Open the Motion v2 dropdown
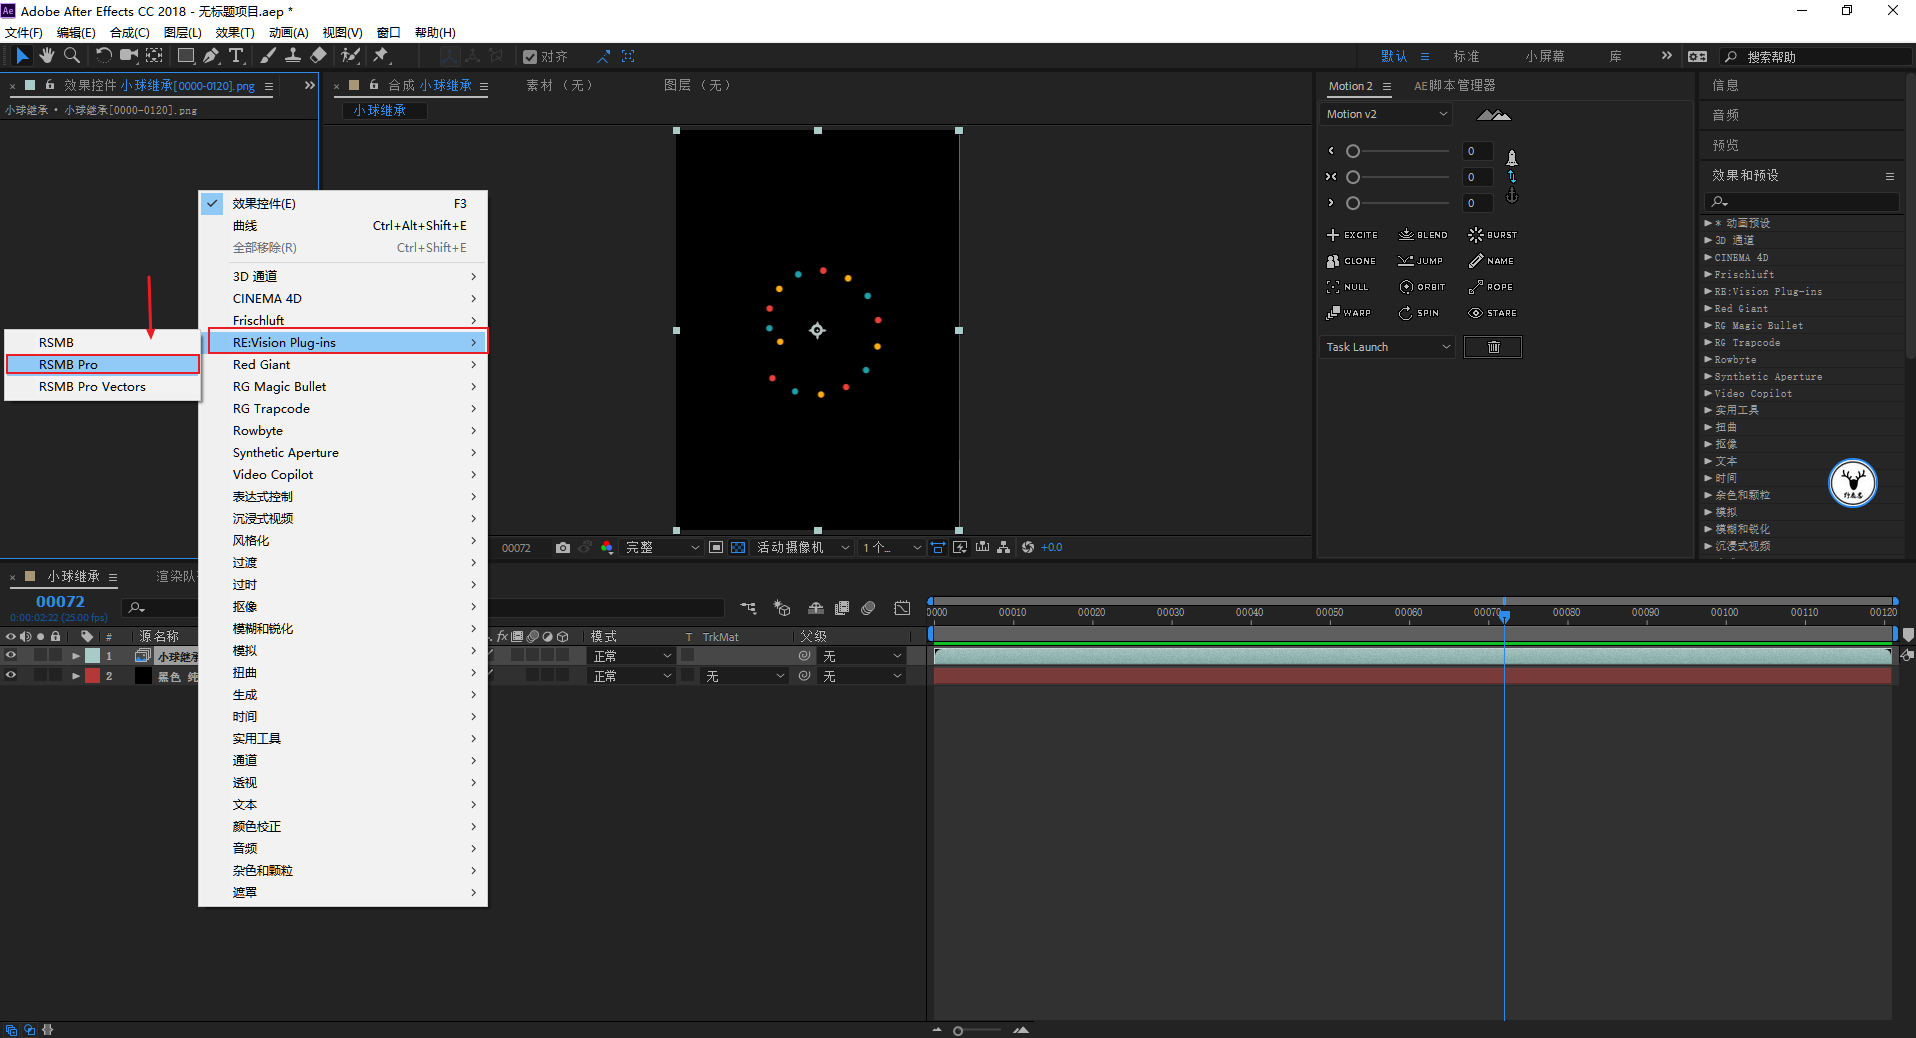The image size is (1916, 1038). [x=1386, y=114]
